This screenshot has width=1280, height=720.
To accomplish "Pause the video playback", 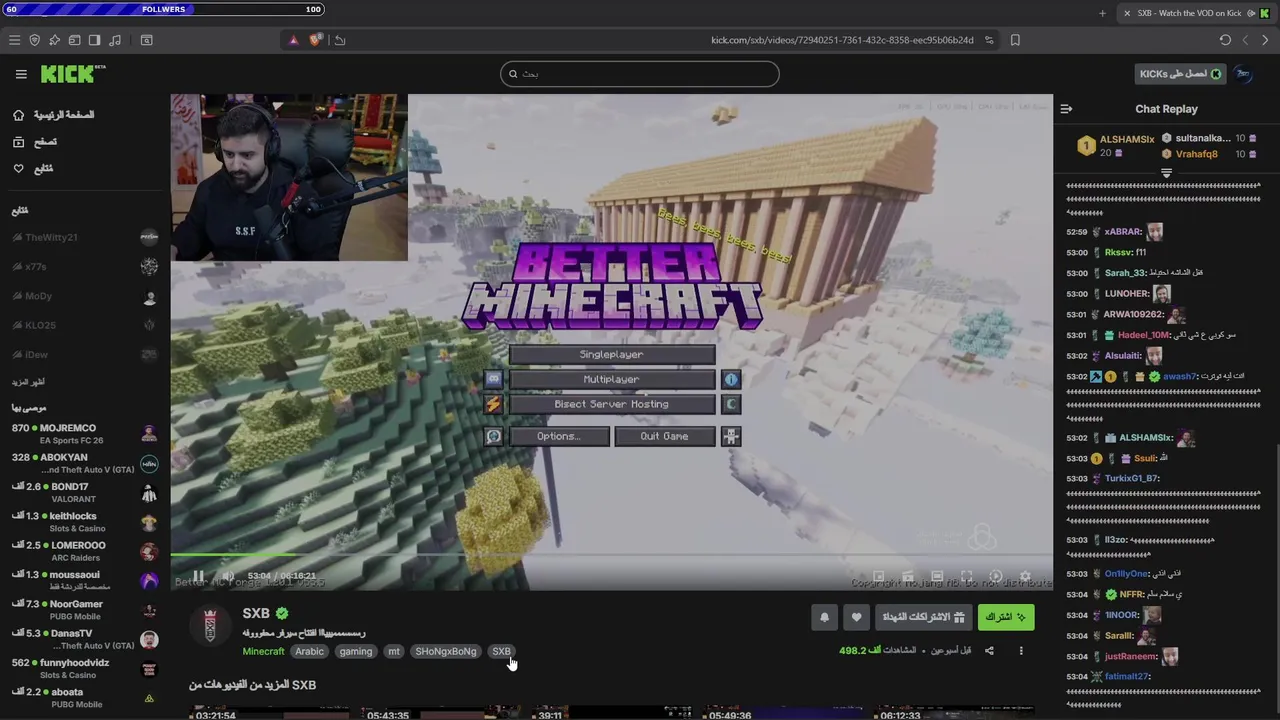I will coord(198,576).
